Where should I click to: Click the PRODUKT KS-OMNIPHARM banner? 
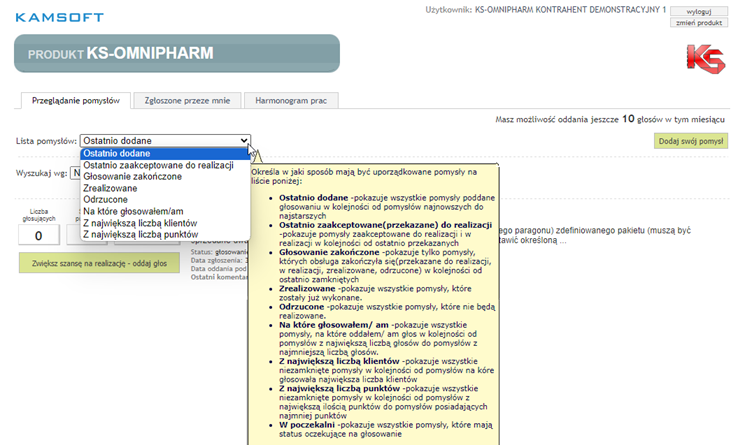[x=177, y=53]
